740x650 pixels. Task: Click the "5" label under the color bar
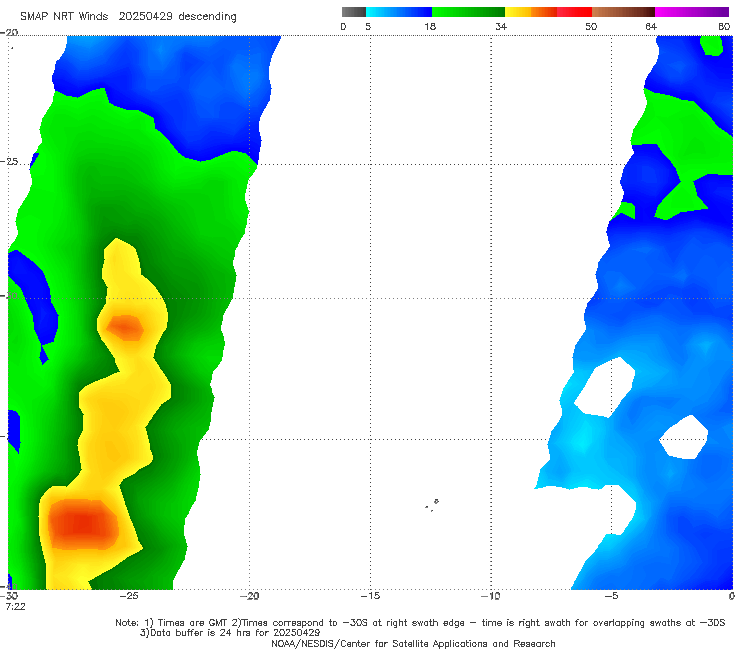(x=368, y=27)
